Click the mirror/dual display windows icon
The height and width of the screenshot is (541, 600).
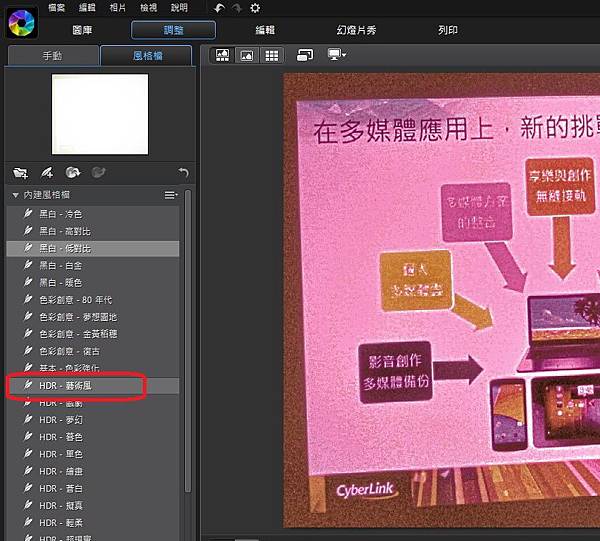pos(305,55)
